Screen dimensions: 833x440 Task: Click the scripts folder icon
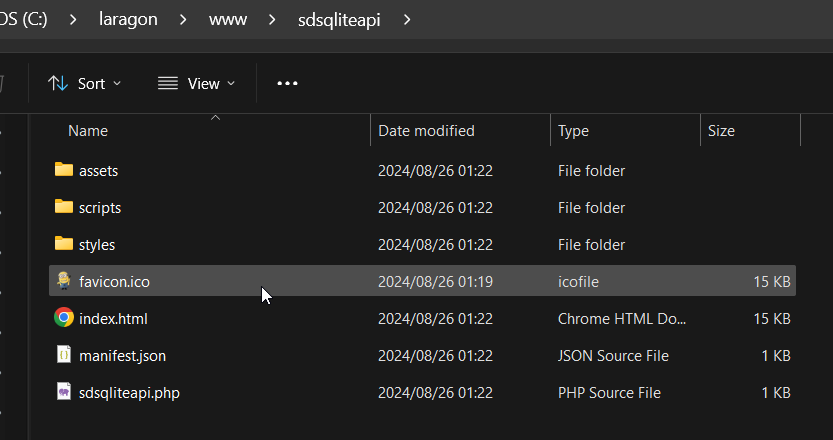(x=64, y=207)
